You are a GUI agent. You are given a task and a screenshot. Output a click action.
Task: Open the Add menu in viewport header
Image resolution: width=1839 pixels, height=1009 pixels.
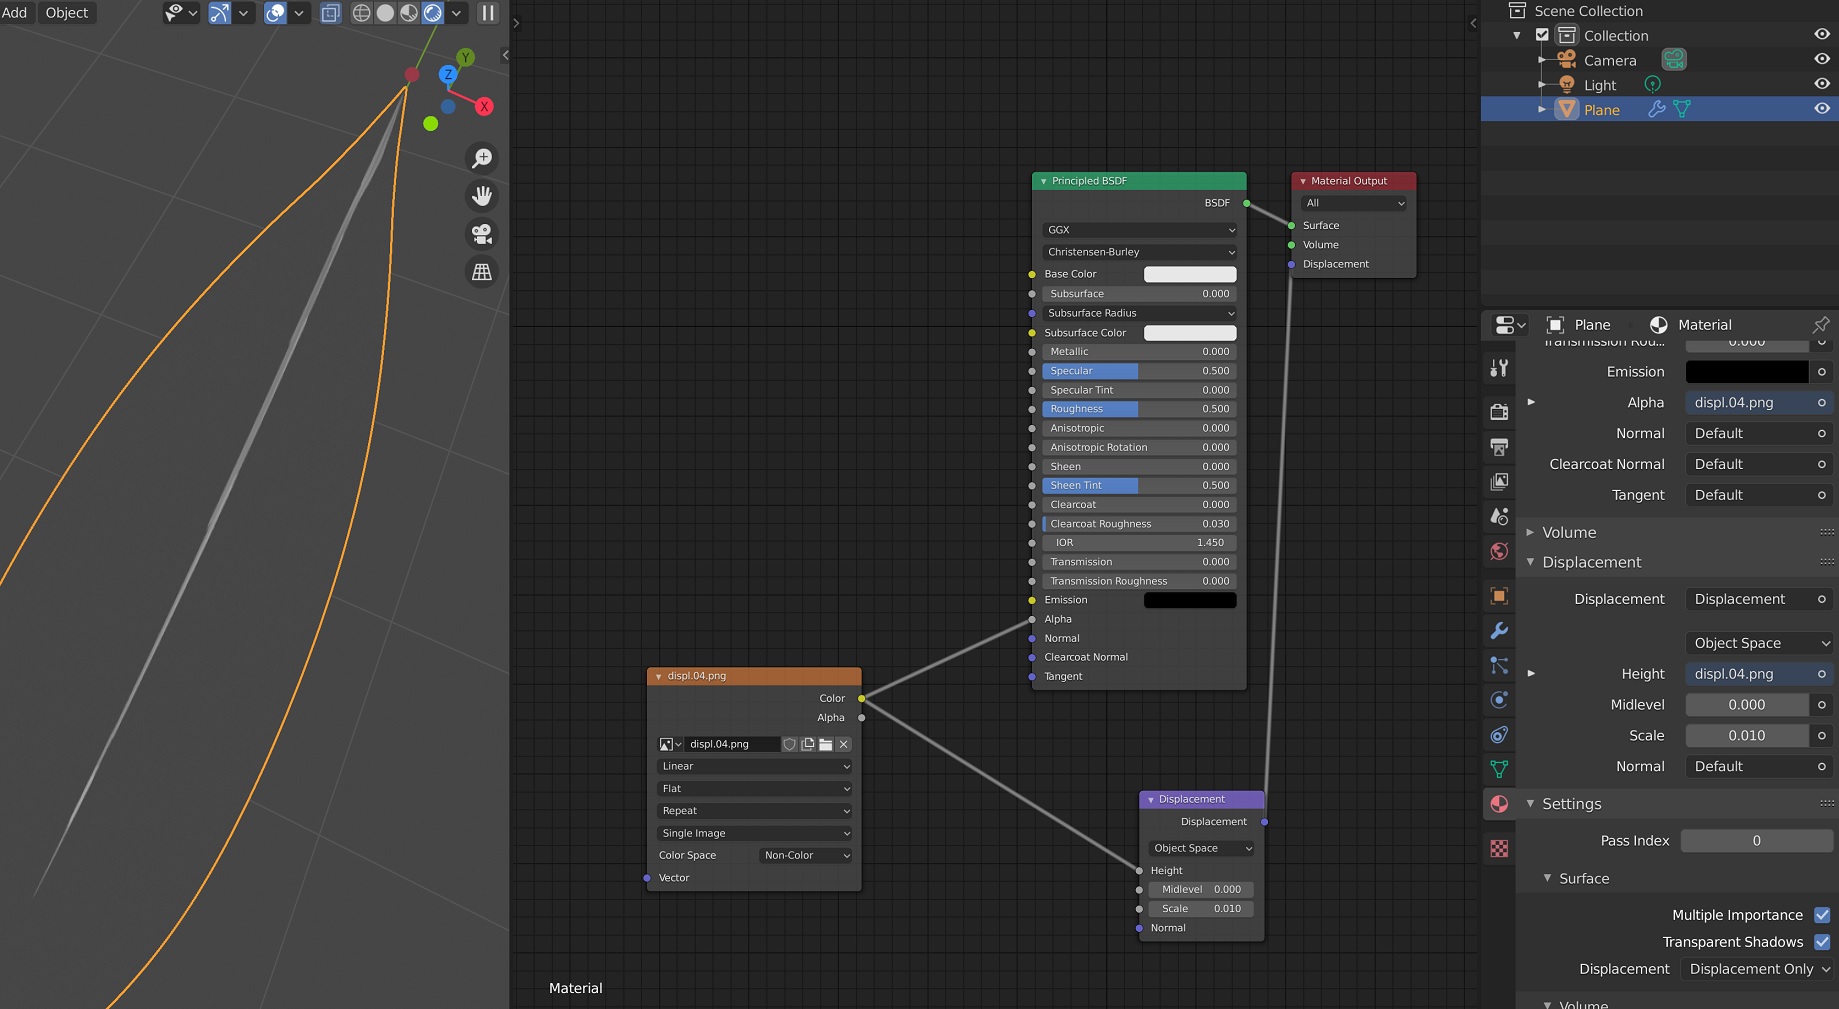[x=15, y=13]
